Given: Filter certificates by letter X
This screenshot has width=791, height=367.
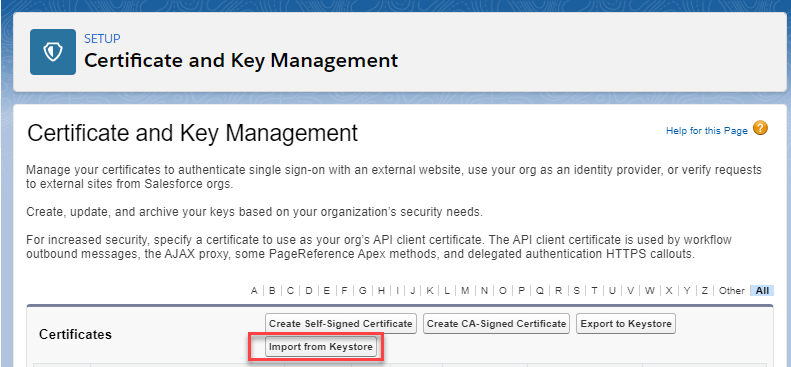Looking at the screenshot, I should point(669,291).
